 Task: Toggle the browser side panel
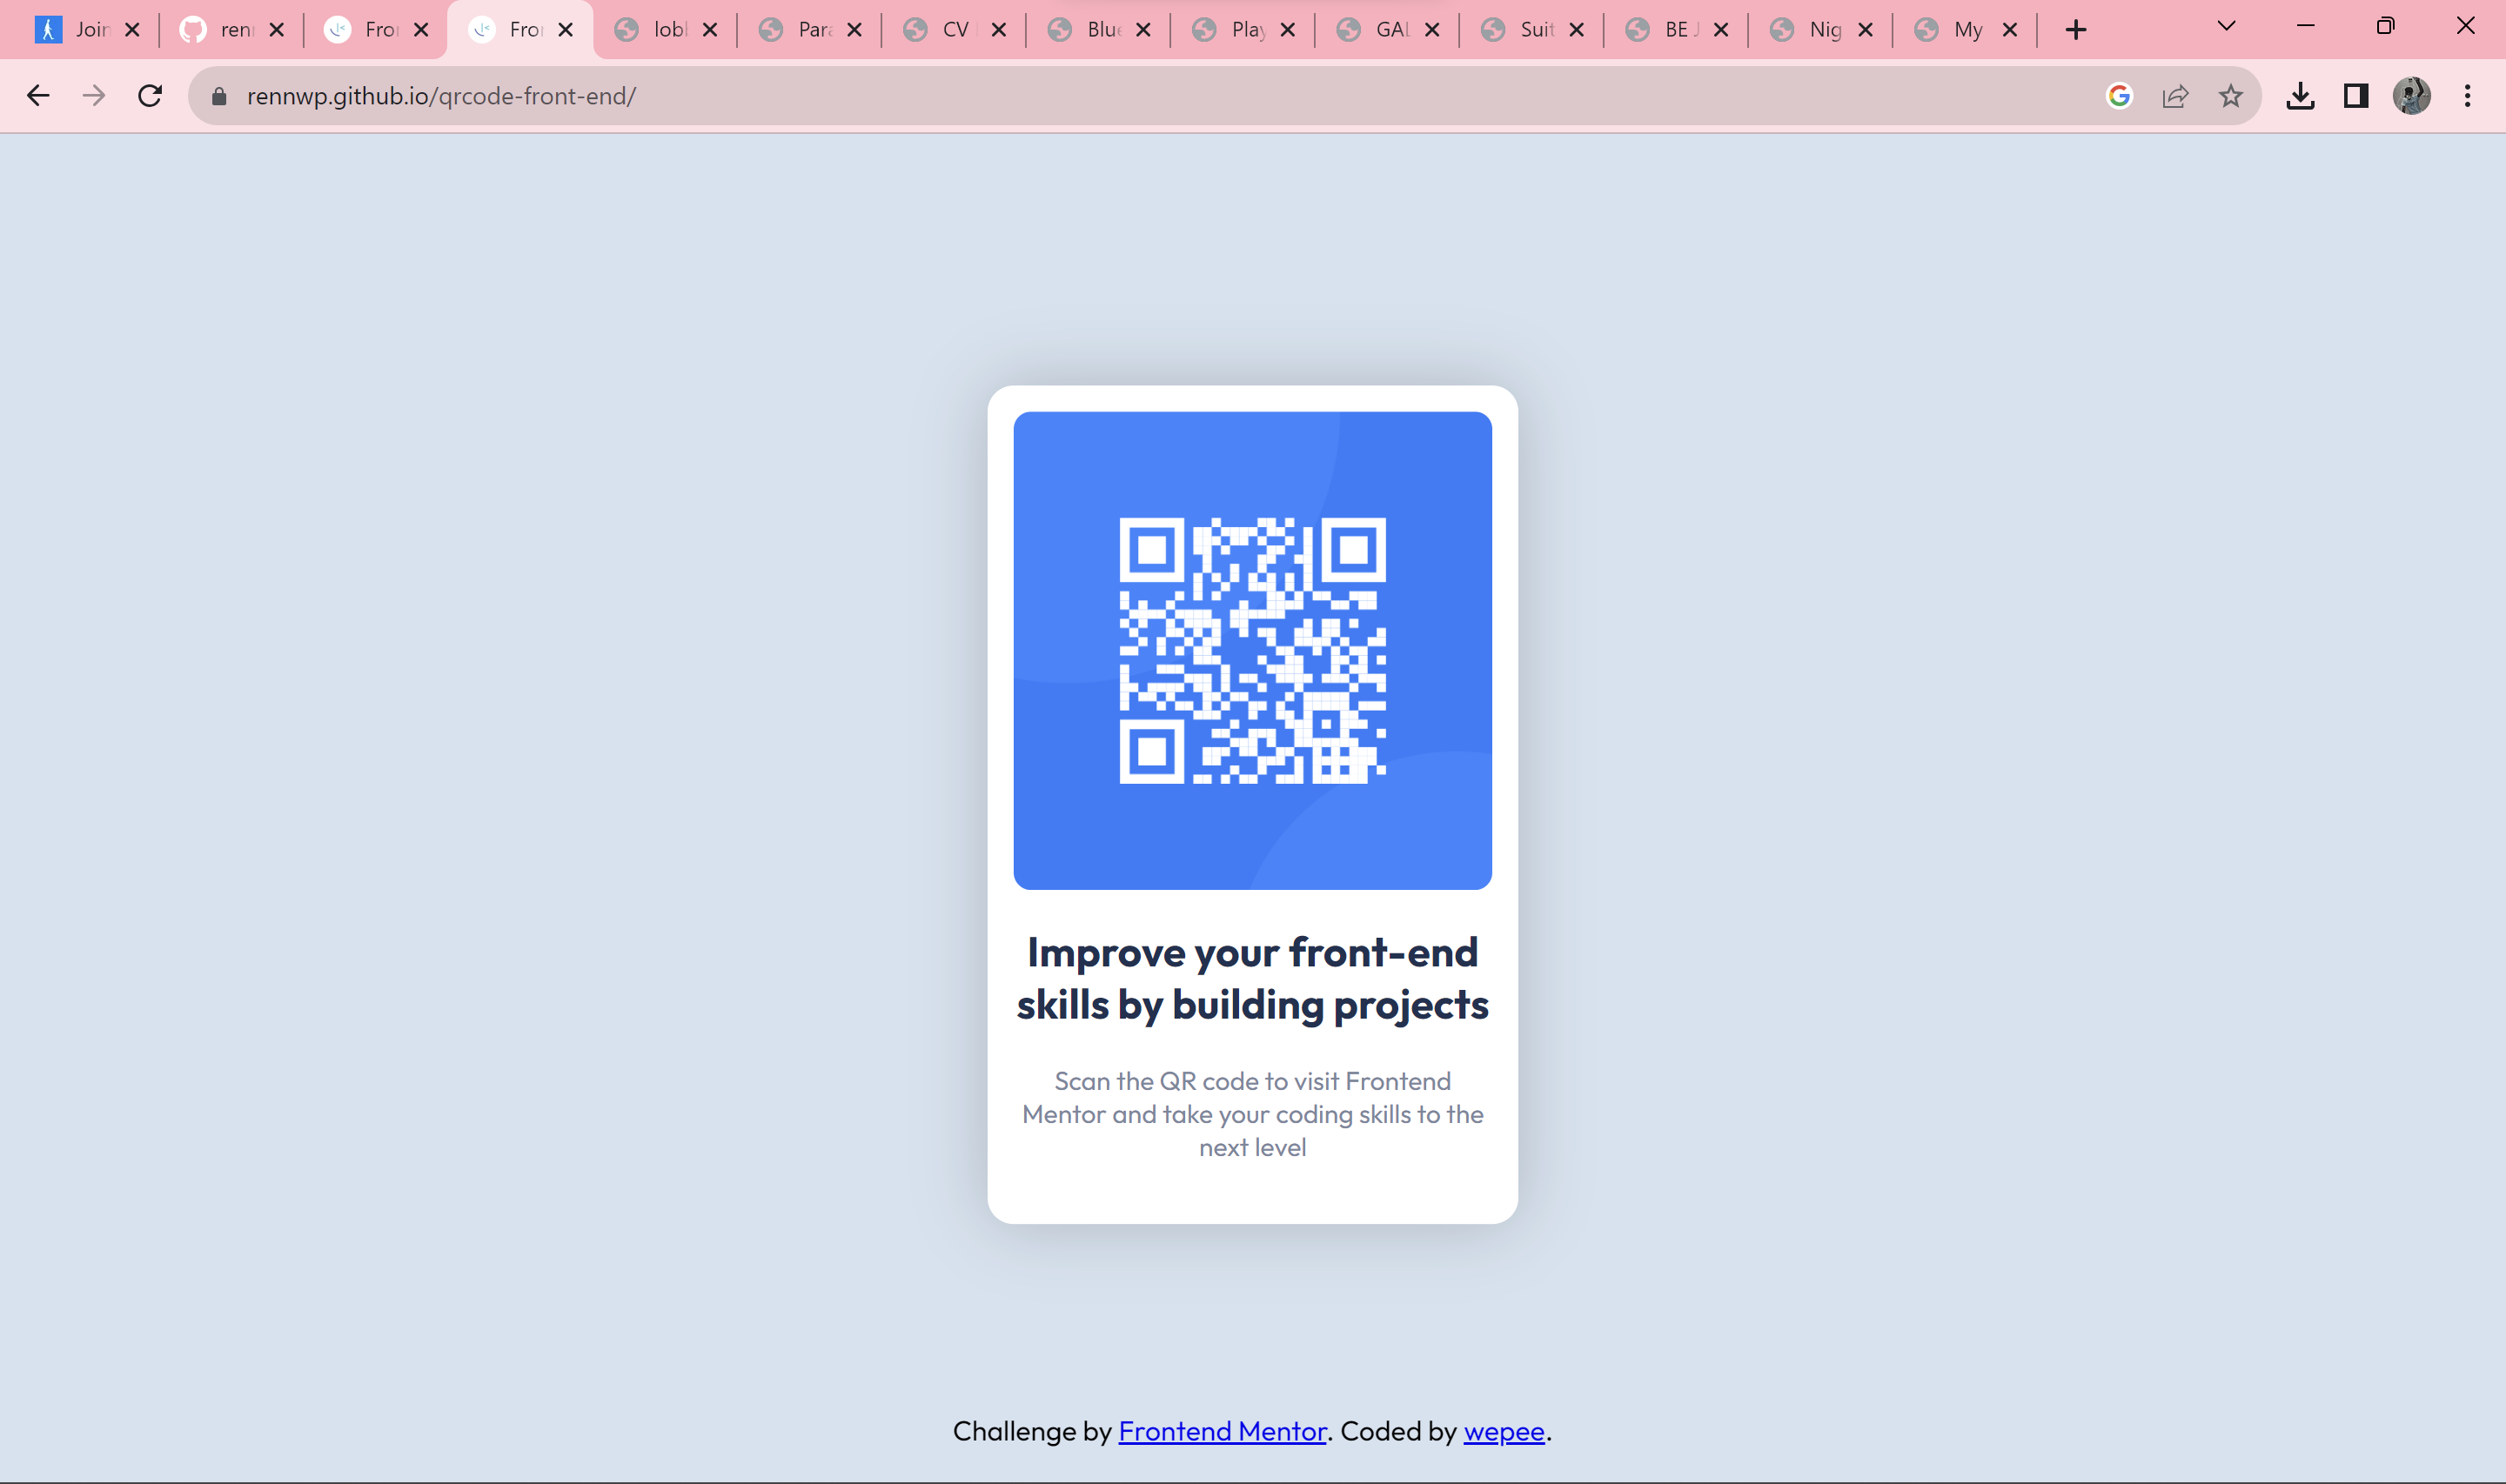(2356, 96)
